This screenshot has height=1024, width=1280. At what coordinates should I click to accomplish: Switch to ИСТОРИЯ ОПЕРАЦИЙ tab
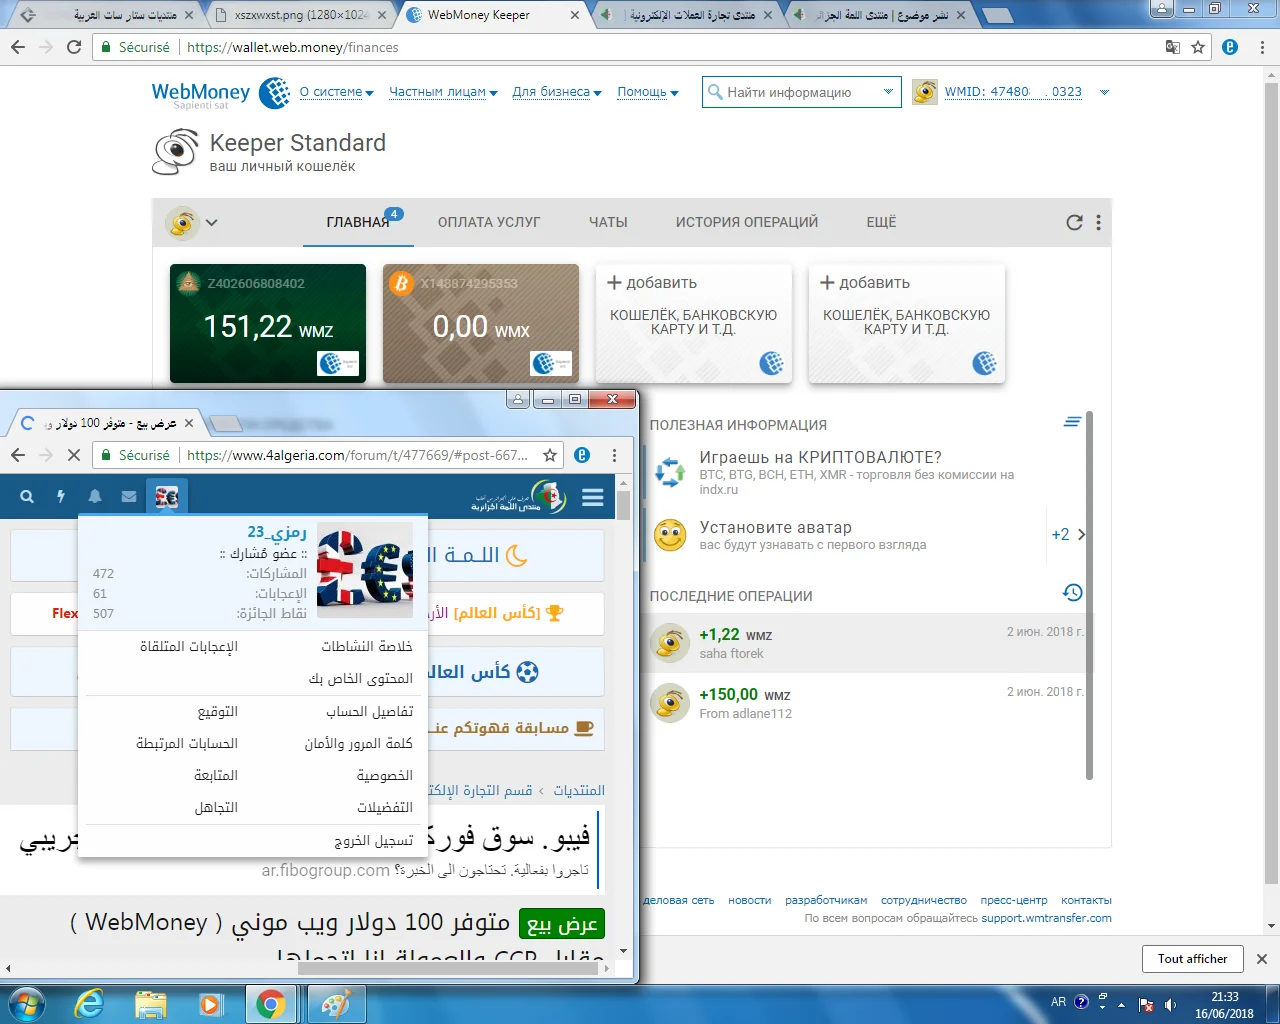point(746,222)
